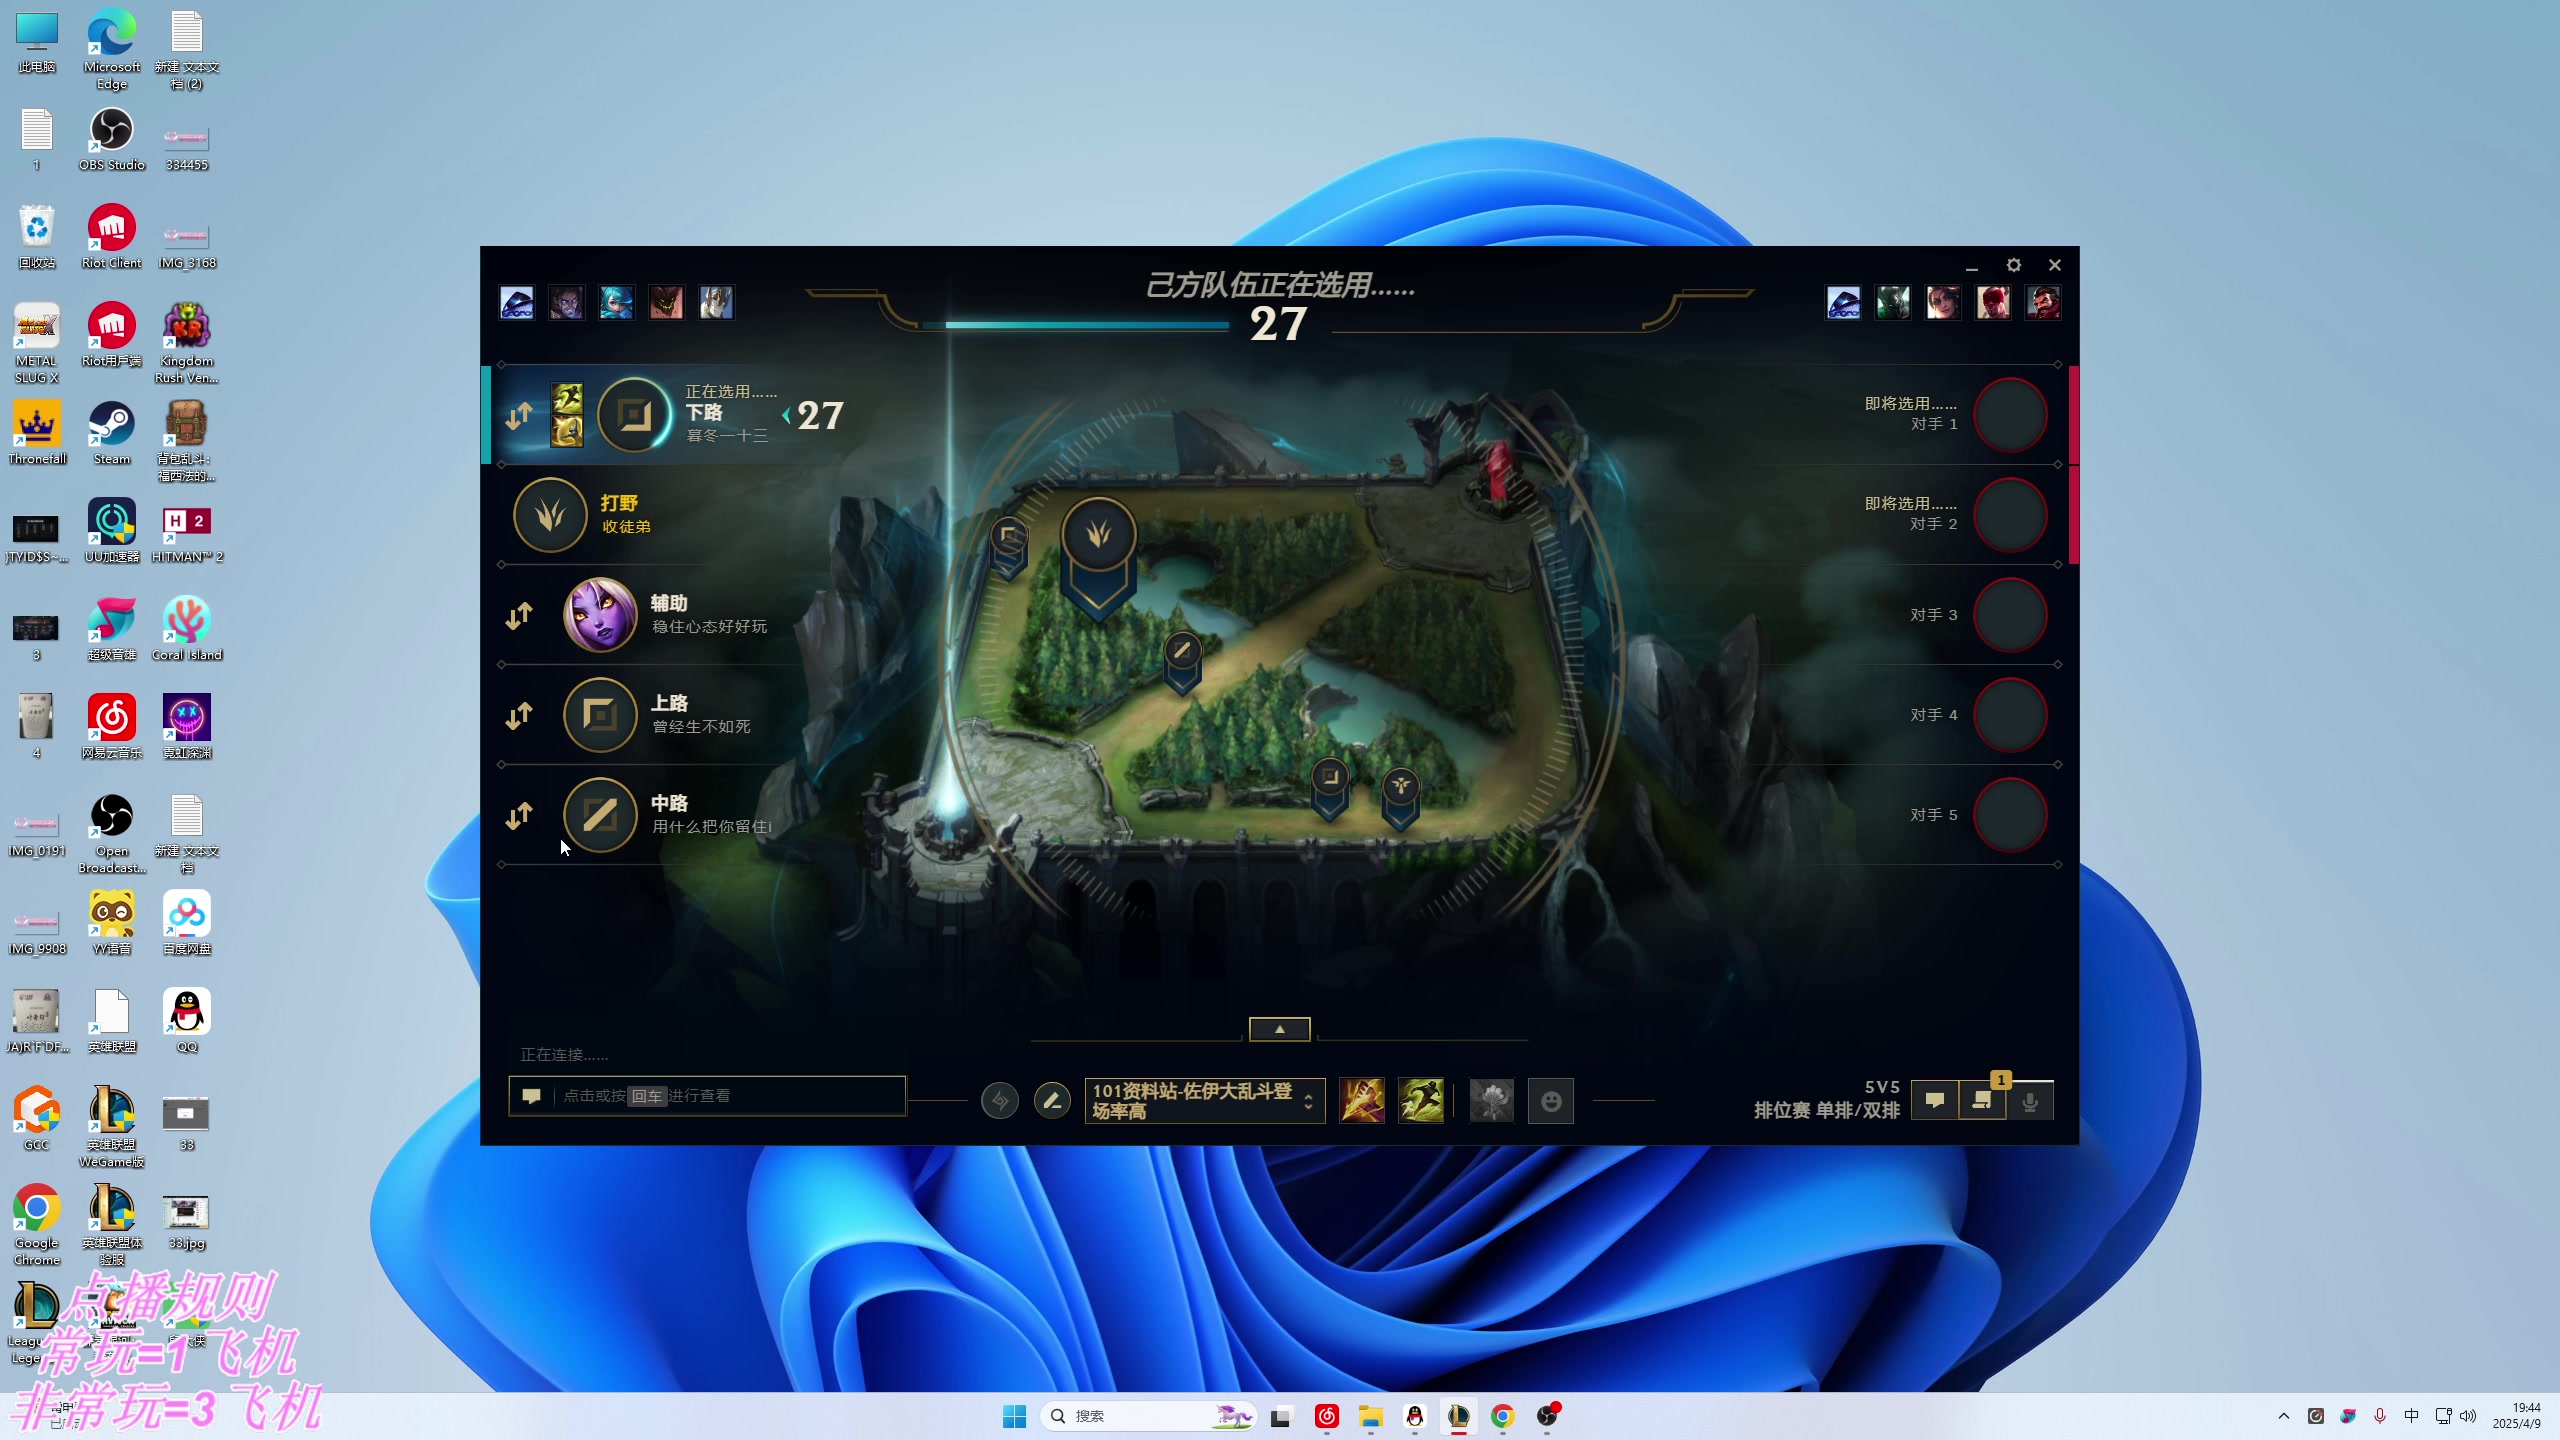The image size is (2560, 1440).
Task: Click 对手 5 empty enemy pick slot
Action: [2011, 815]
